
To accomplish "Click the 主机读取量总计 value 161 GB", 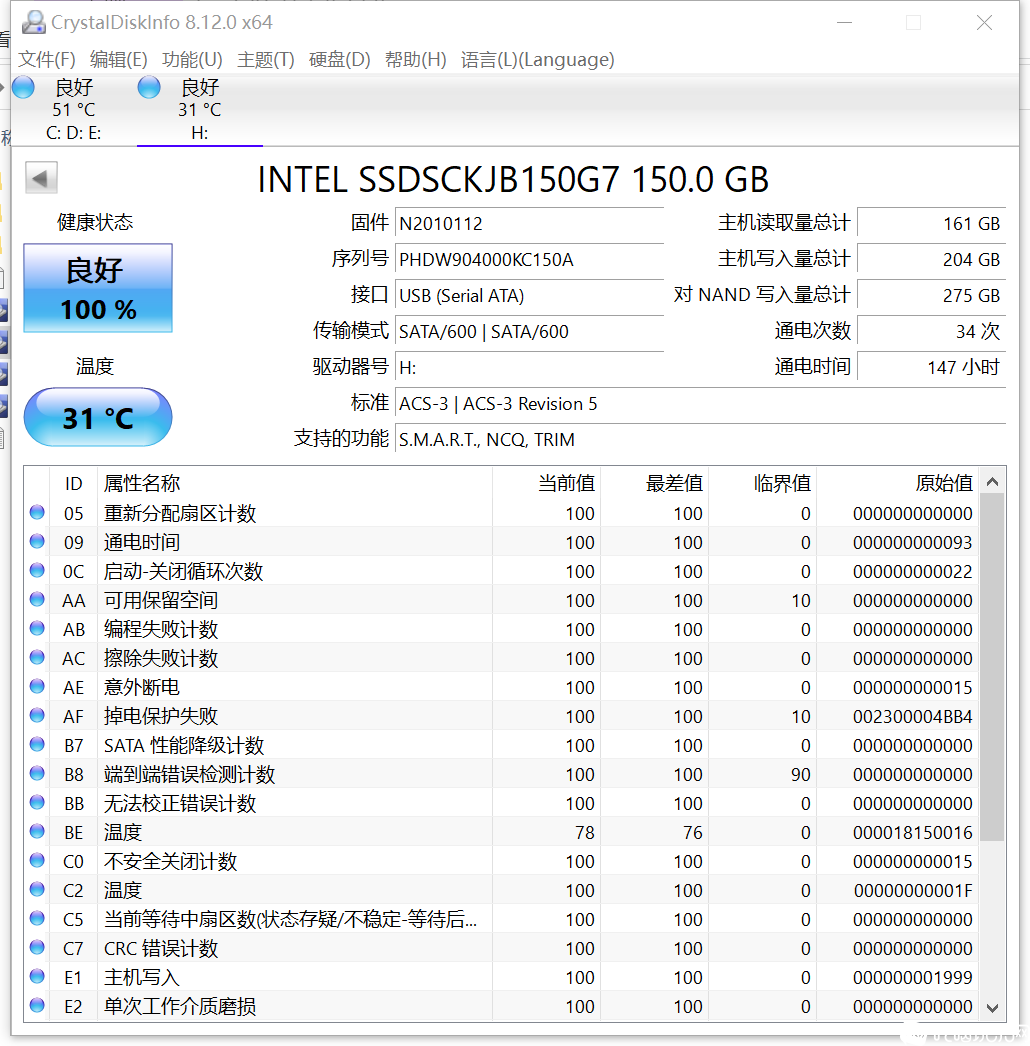I will click(932, 223).
